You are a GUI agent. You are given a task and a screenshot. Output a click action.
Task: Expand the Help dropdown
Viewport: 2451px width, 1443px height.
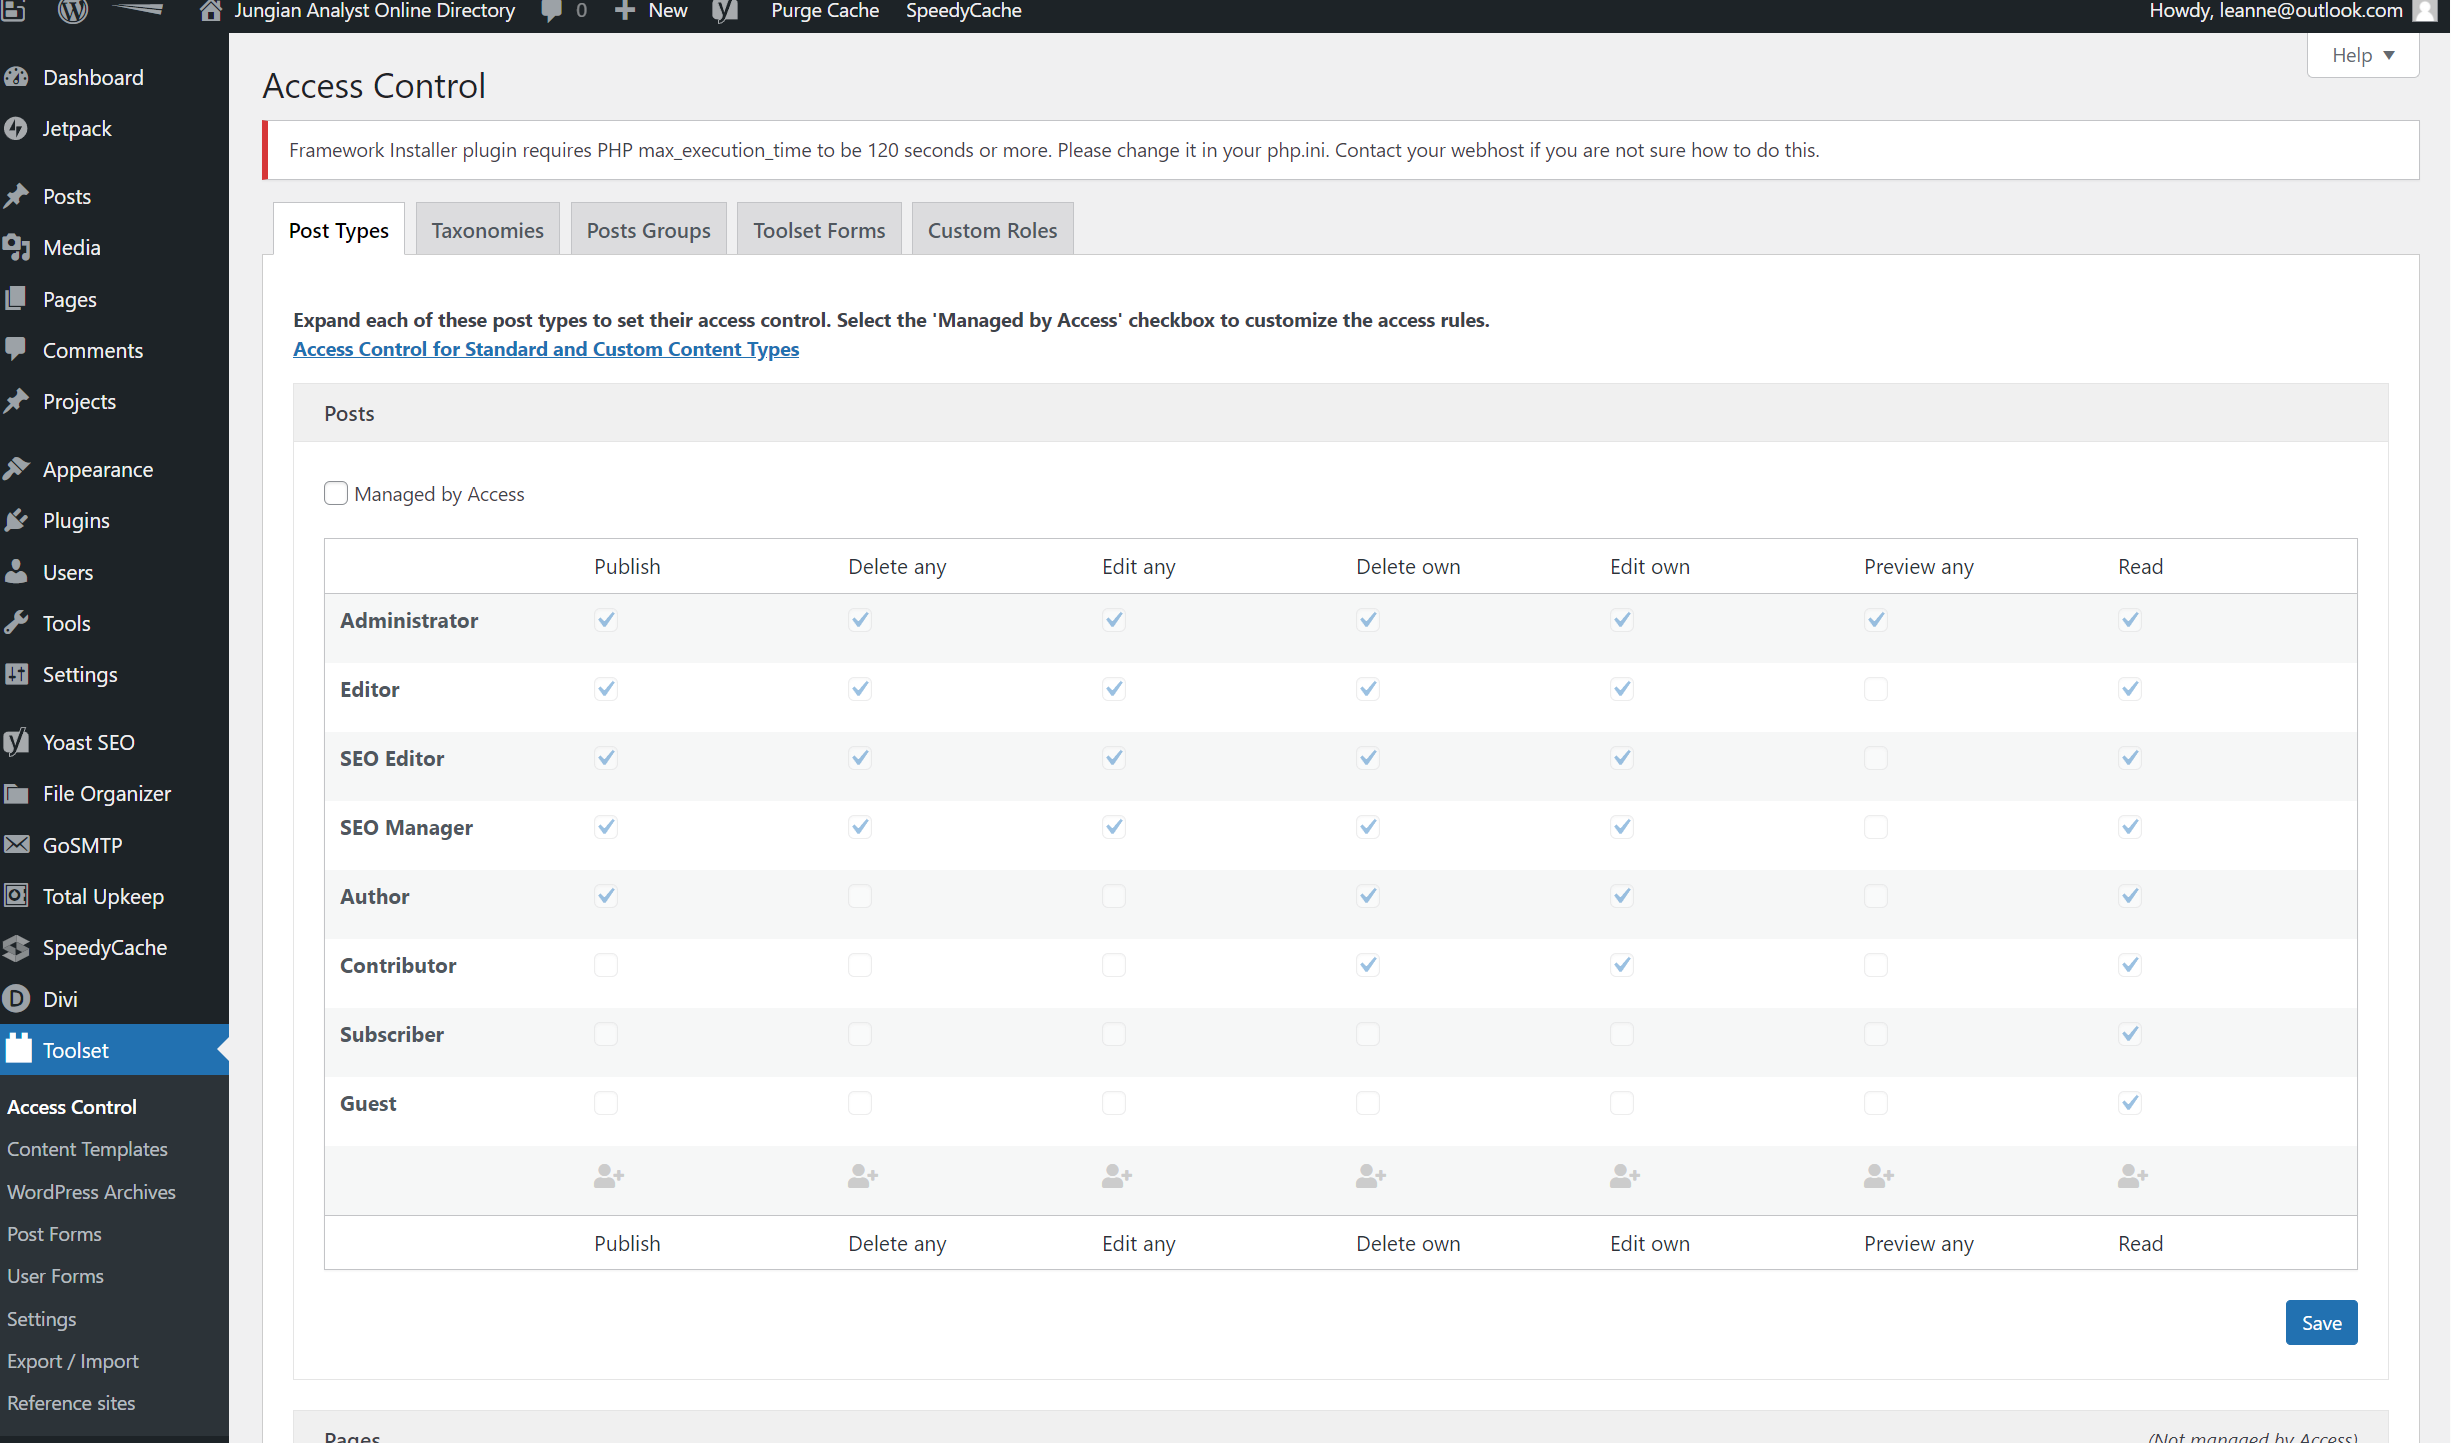click(2361, 55)
